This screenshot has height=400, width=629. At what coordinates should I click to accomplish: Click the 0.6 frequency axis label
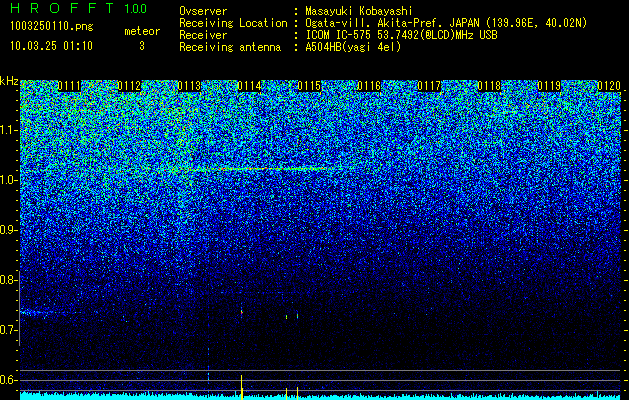[x=8, y=380]
